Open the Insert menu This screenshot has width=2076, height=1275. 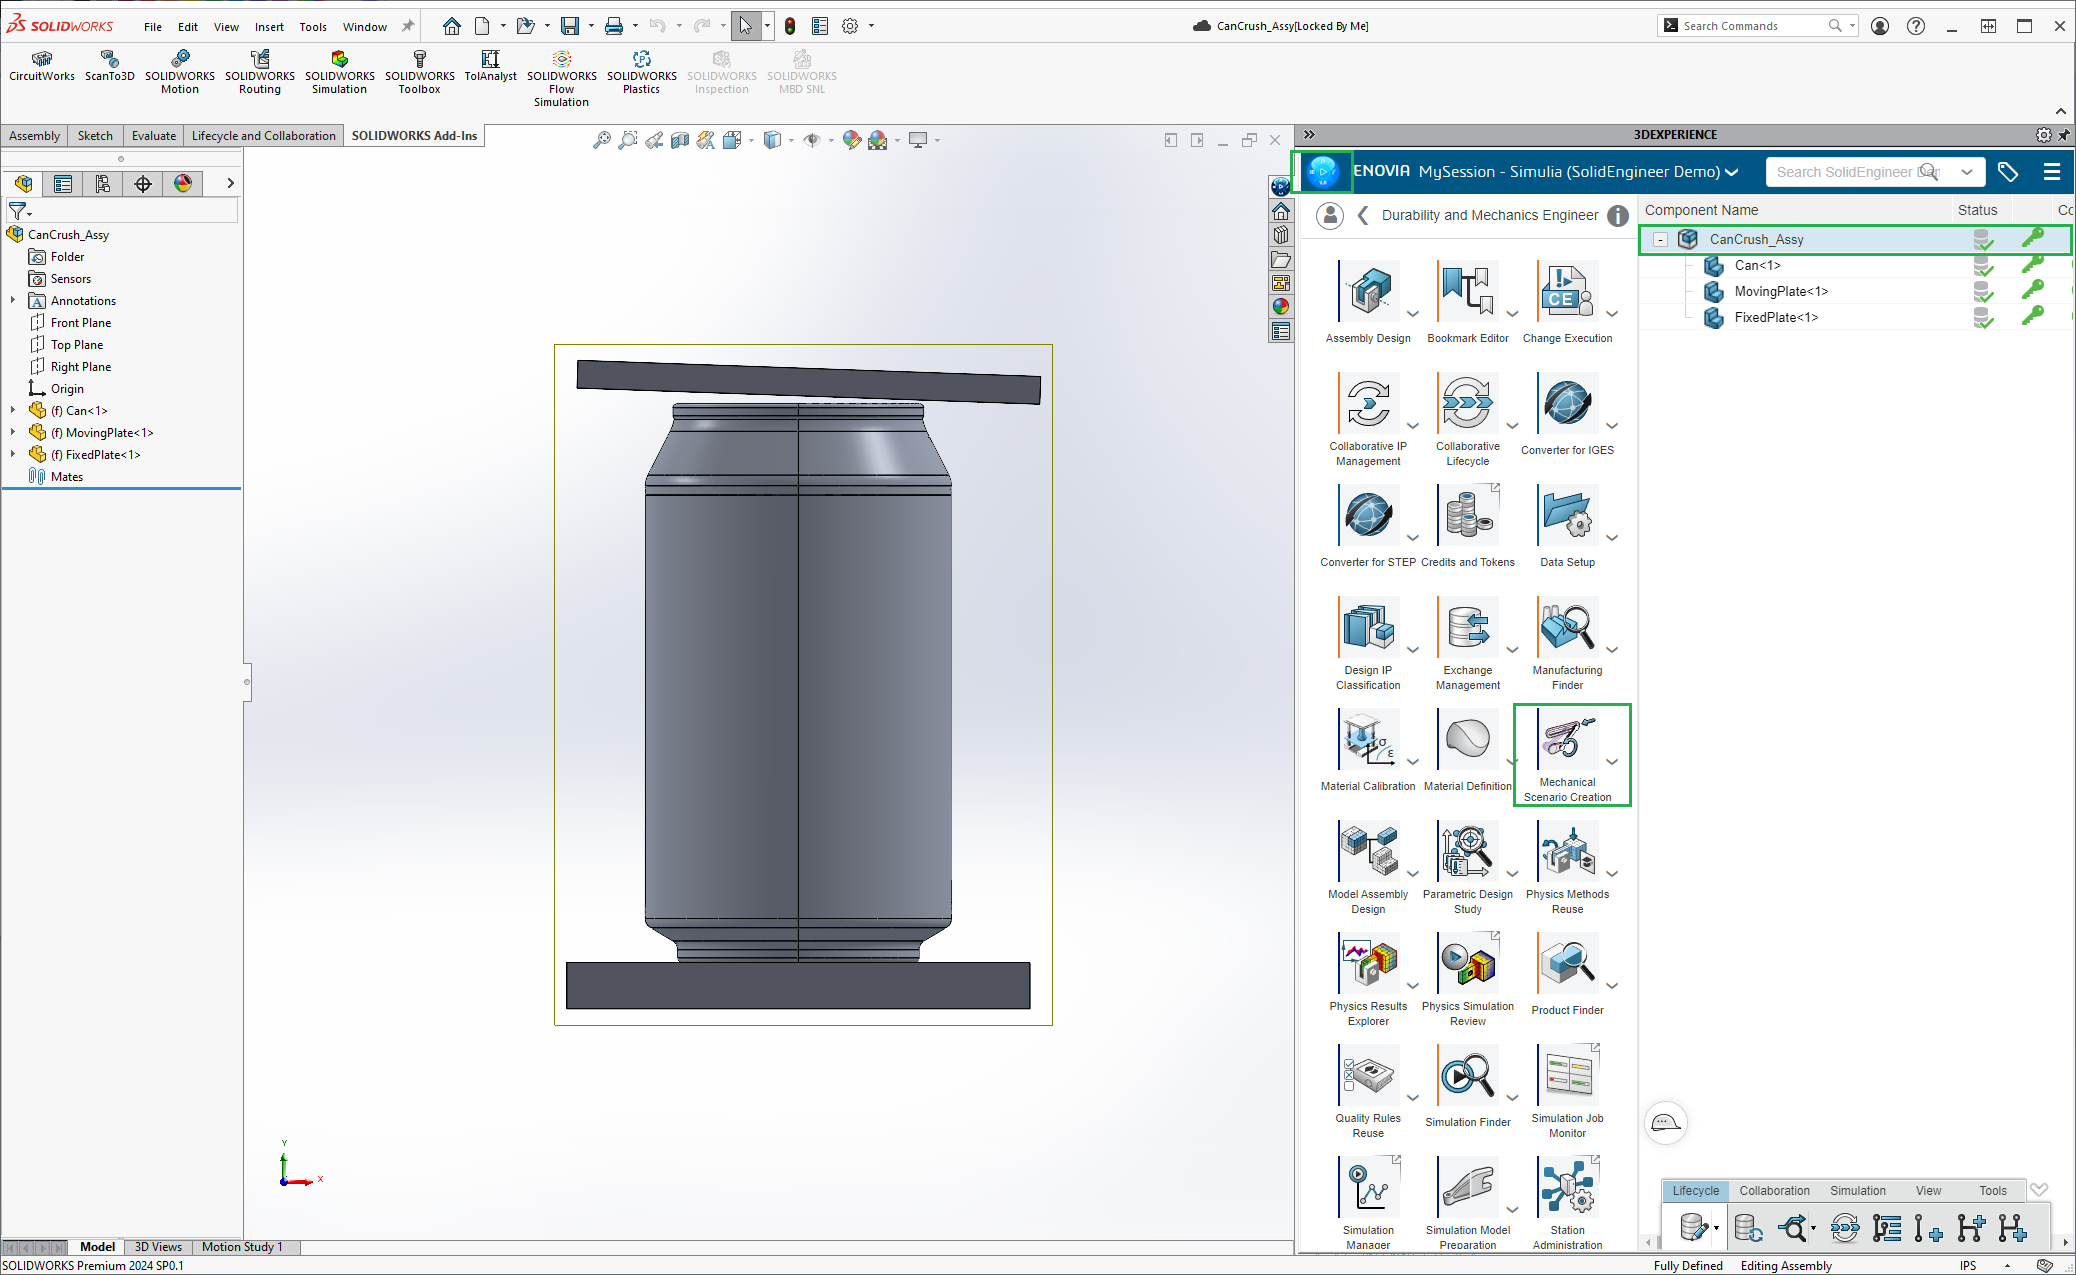point(268,27)
